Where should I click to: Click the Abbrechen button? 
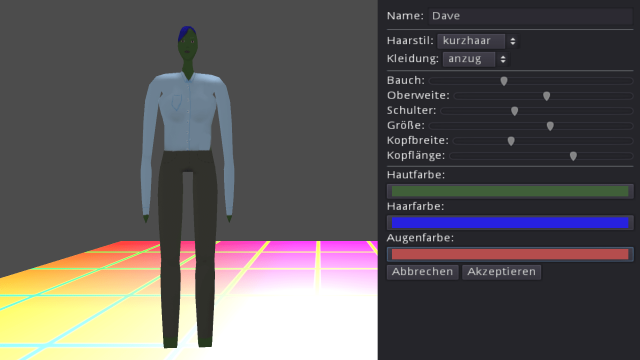(422, 272)
